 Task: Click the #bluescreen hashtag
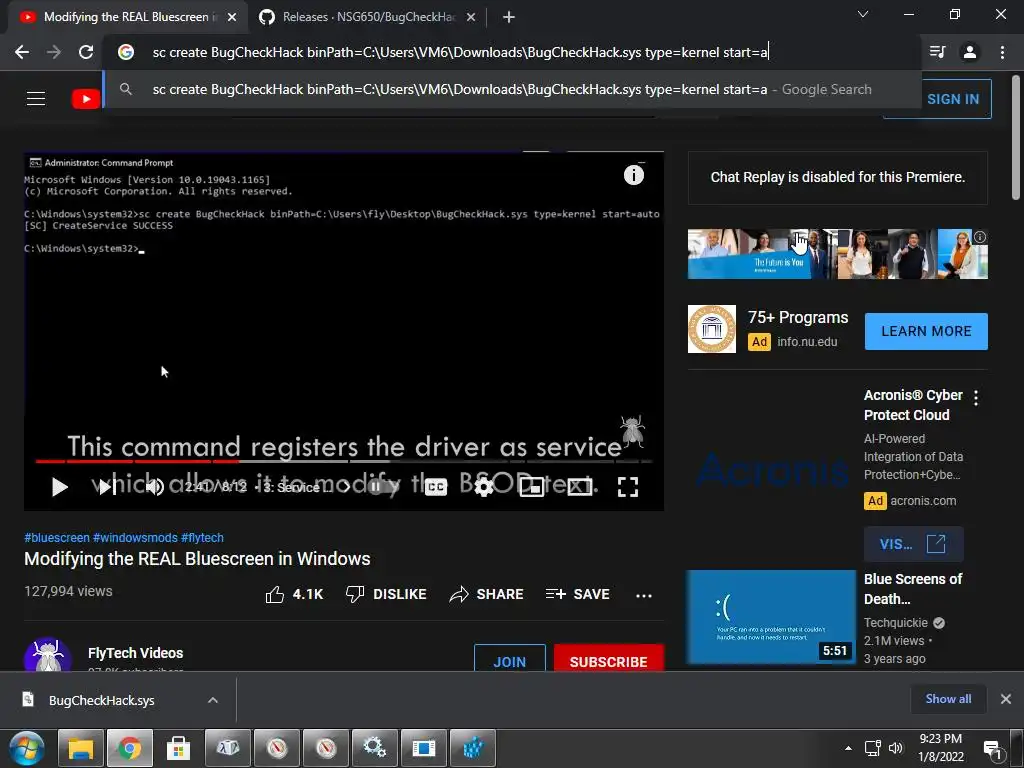coord(57,537)
